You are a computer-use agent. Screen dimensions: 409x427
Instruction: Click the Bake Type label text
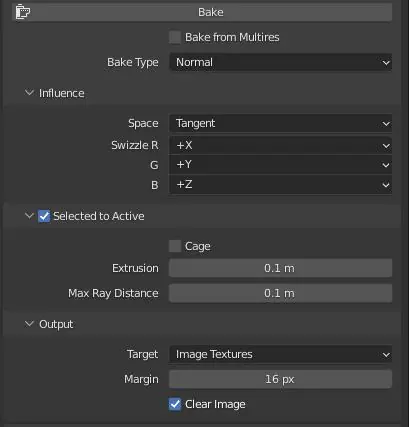(133, 62)
